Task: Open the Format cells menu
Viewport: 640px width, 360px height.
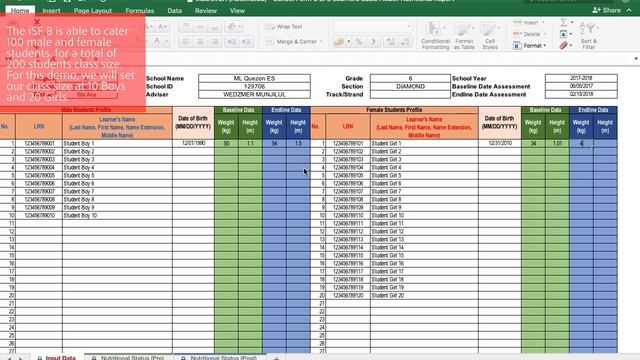Action: click(529, 46)
